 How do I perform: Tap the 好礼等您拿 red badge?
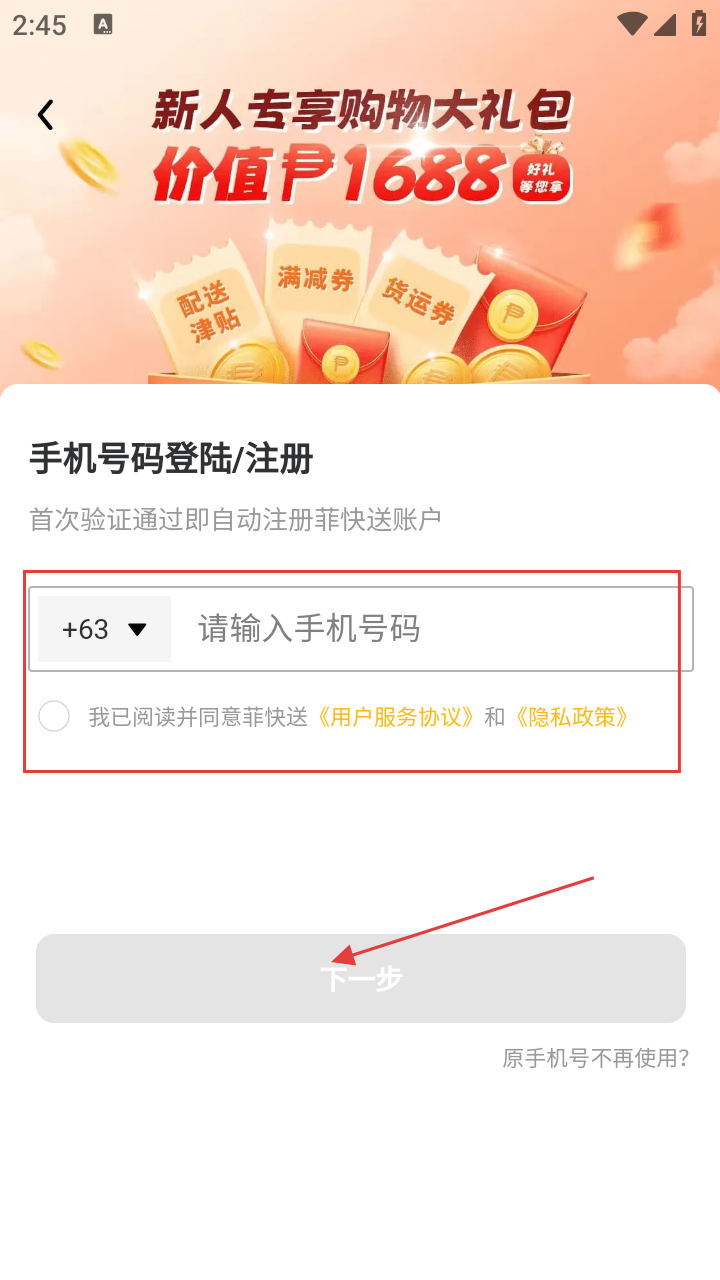[x=543, y=177]
